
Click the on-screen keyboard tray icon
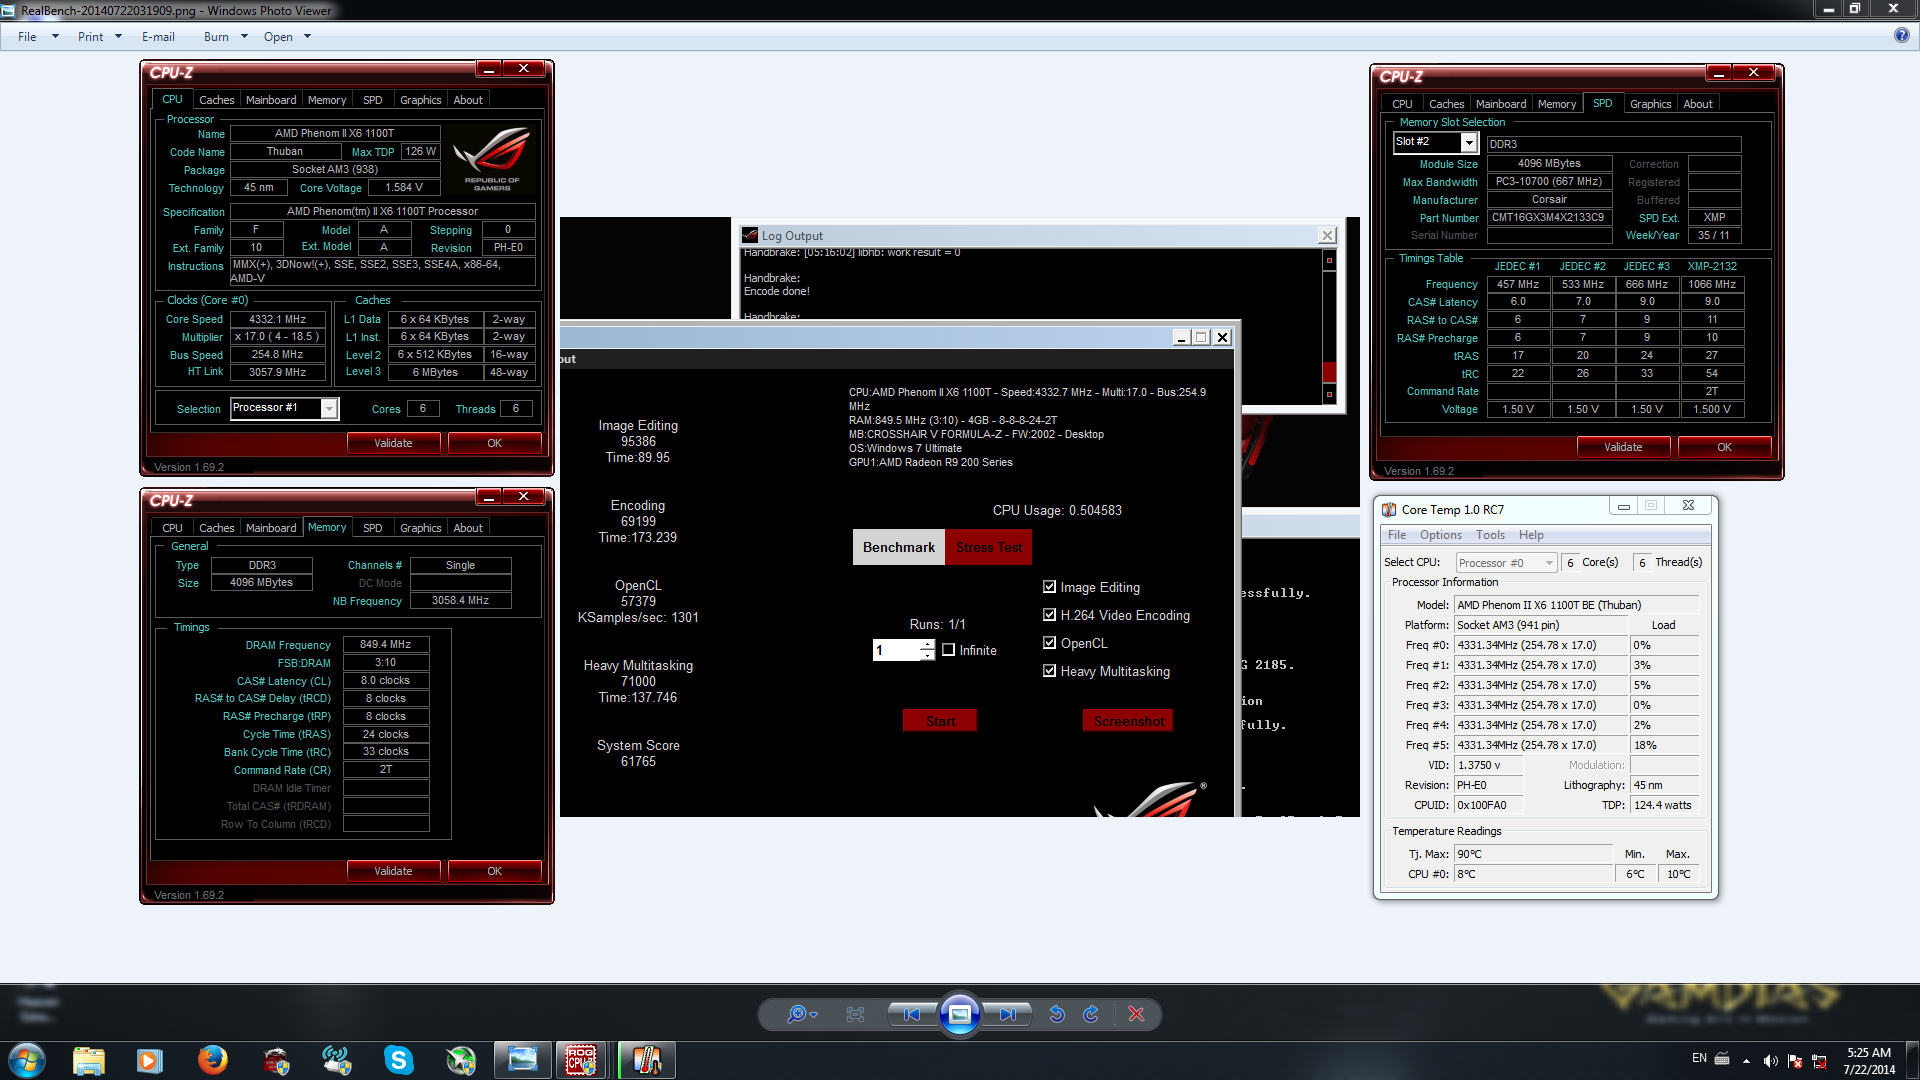pyautogui.click(x=1722, y=1059)
